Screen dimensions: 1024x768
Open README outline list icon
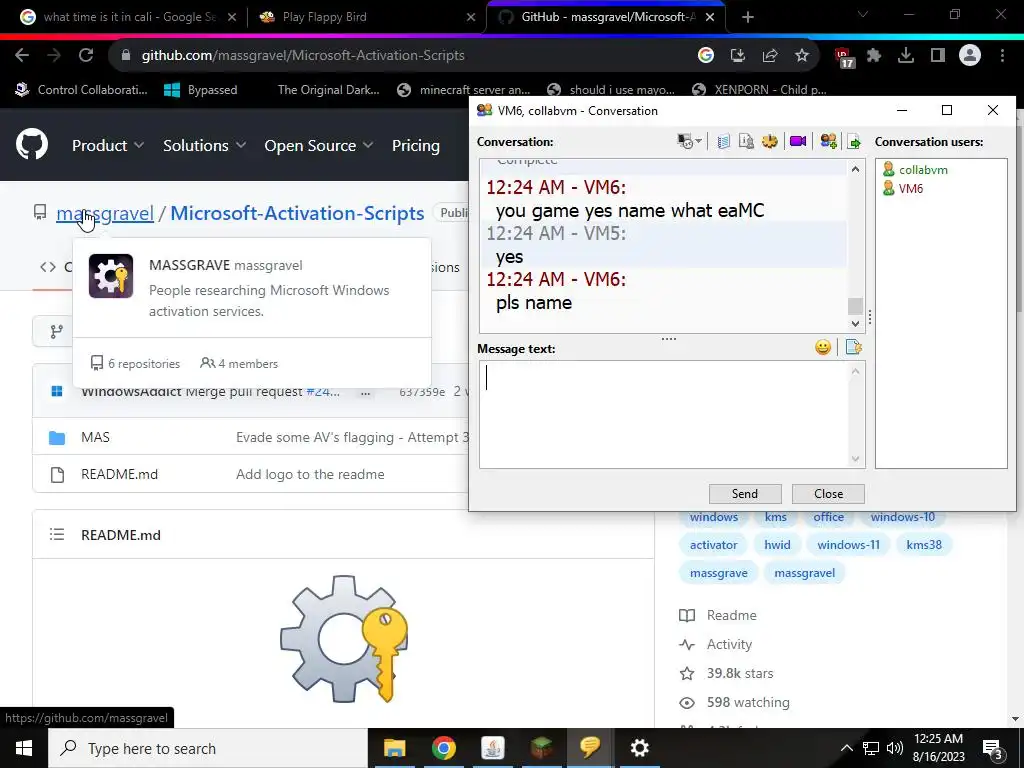click(57, 534)
